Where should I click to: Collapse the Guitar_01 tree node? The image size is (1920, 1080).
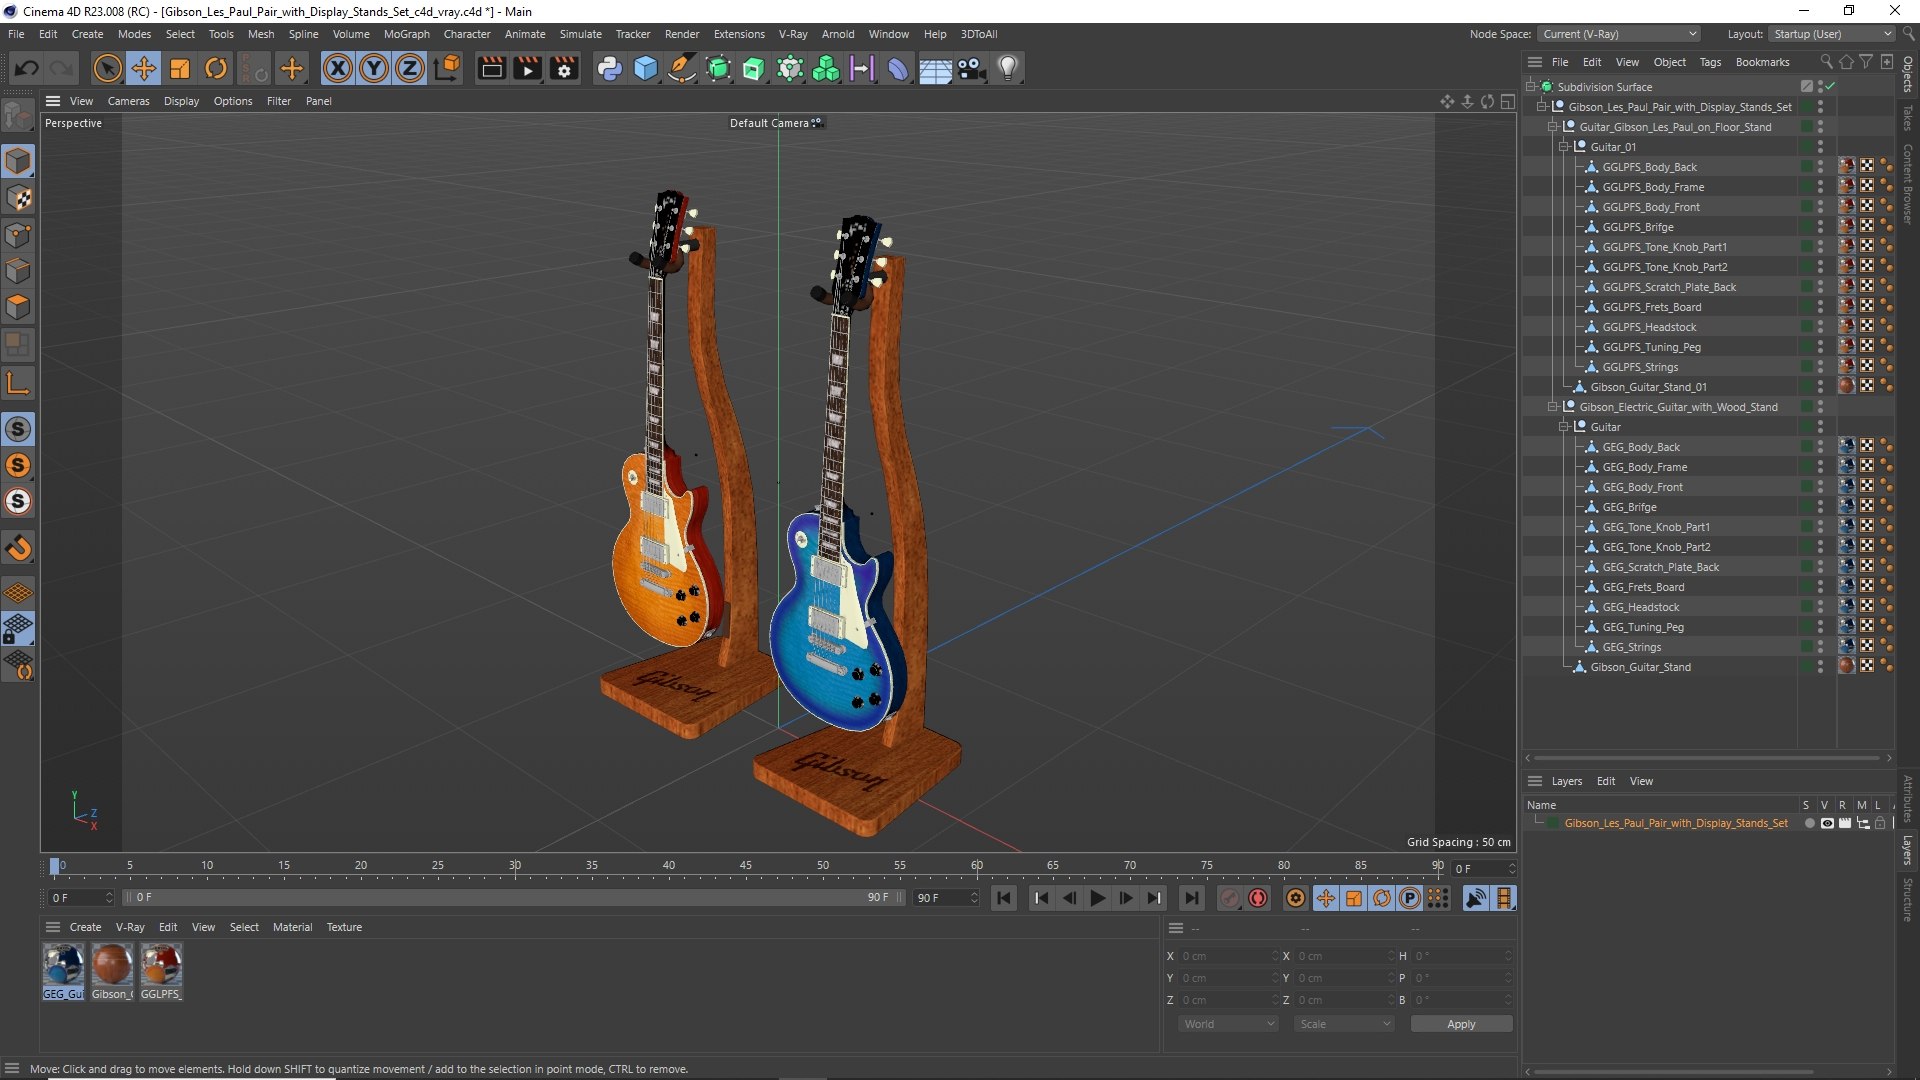click(x=1564, y=147)
